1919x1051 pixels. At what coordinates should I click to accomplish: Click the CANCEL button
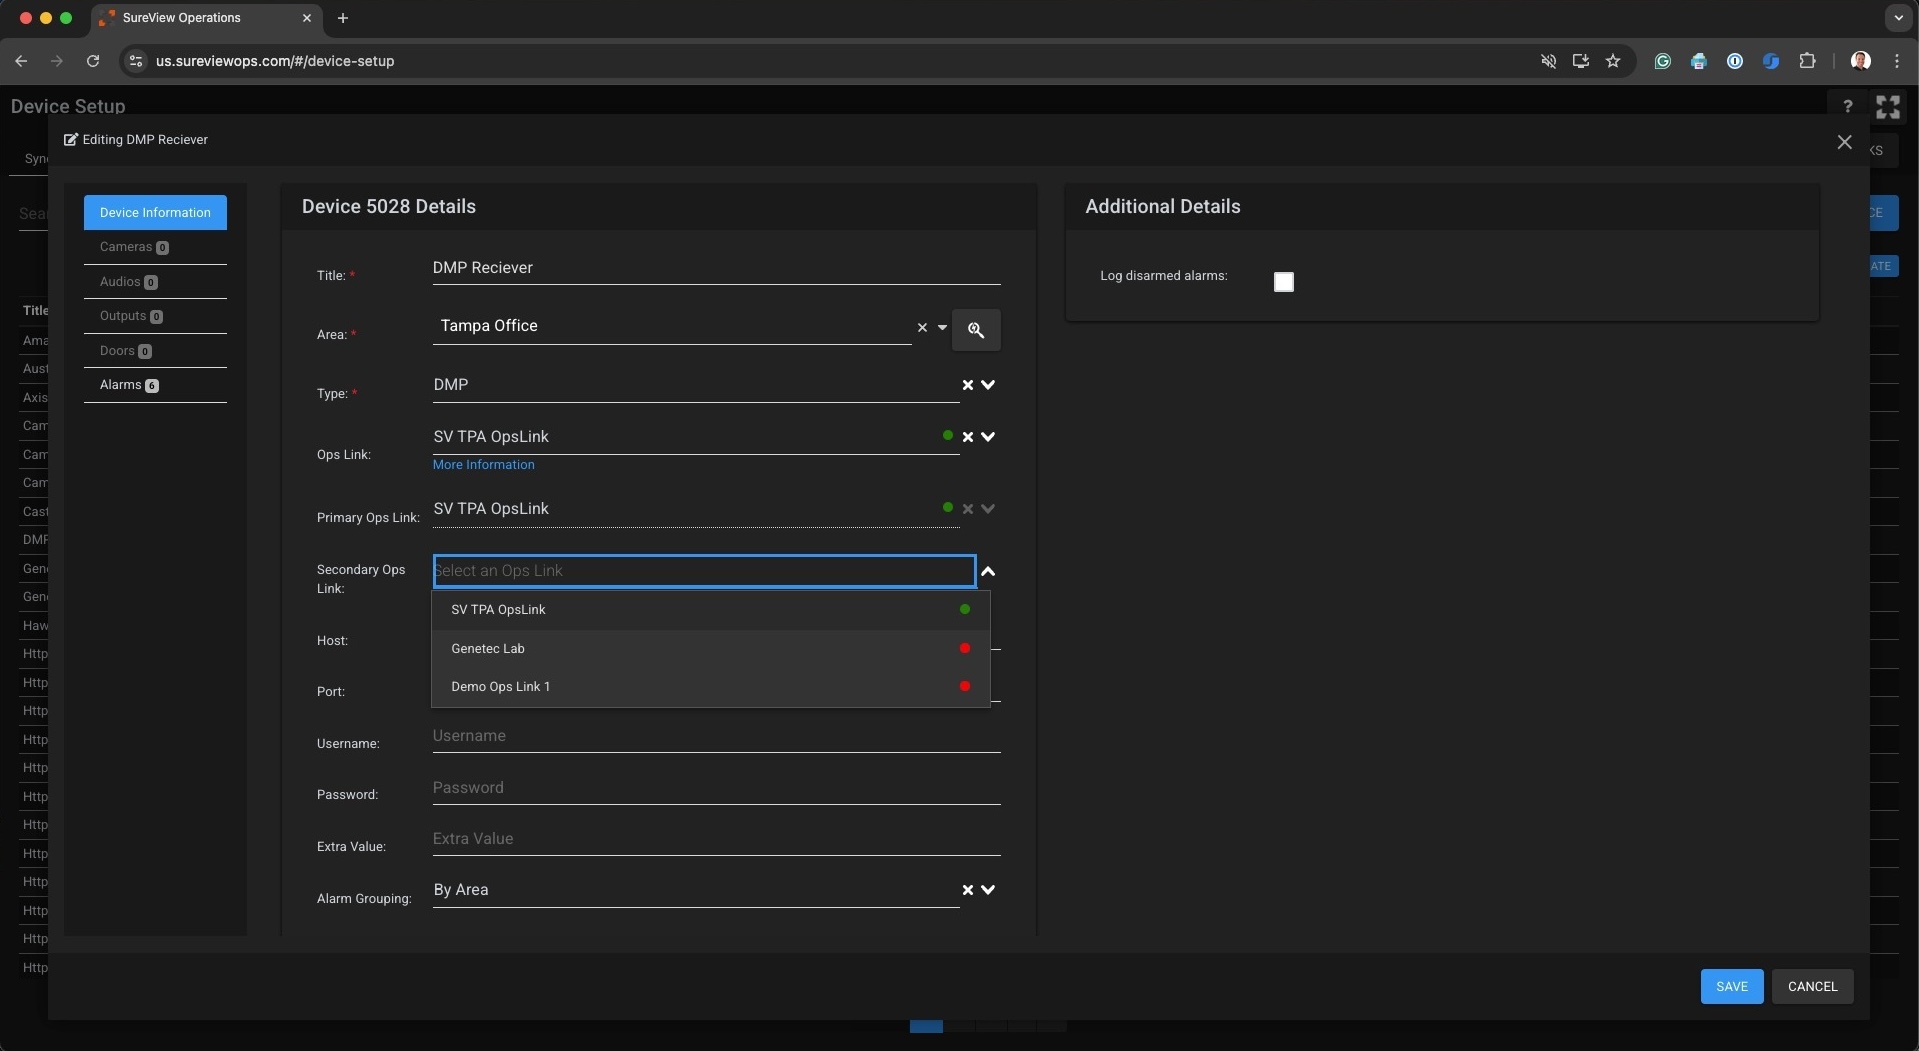[x=1812, y=987]
